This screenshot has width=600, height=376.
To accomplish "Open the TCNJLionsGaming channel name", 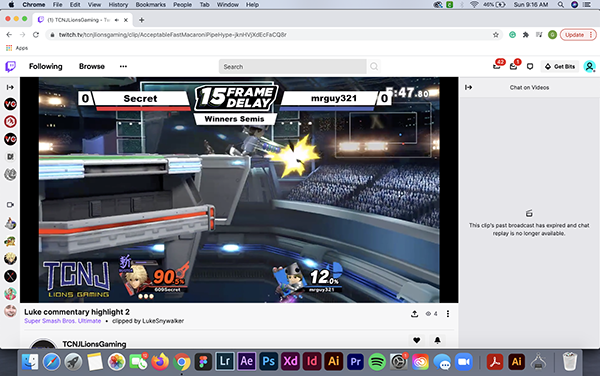I will (94, 344).
